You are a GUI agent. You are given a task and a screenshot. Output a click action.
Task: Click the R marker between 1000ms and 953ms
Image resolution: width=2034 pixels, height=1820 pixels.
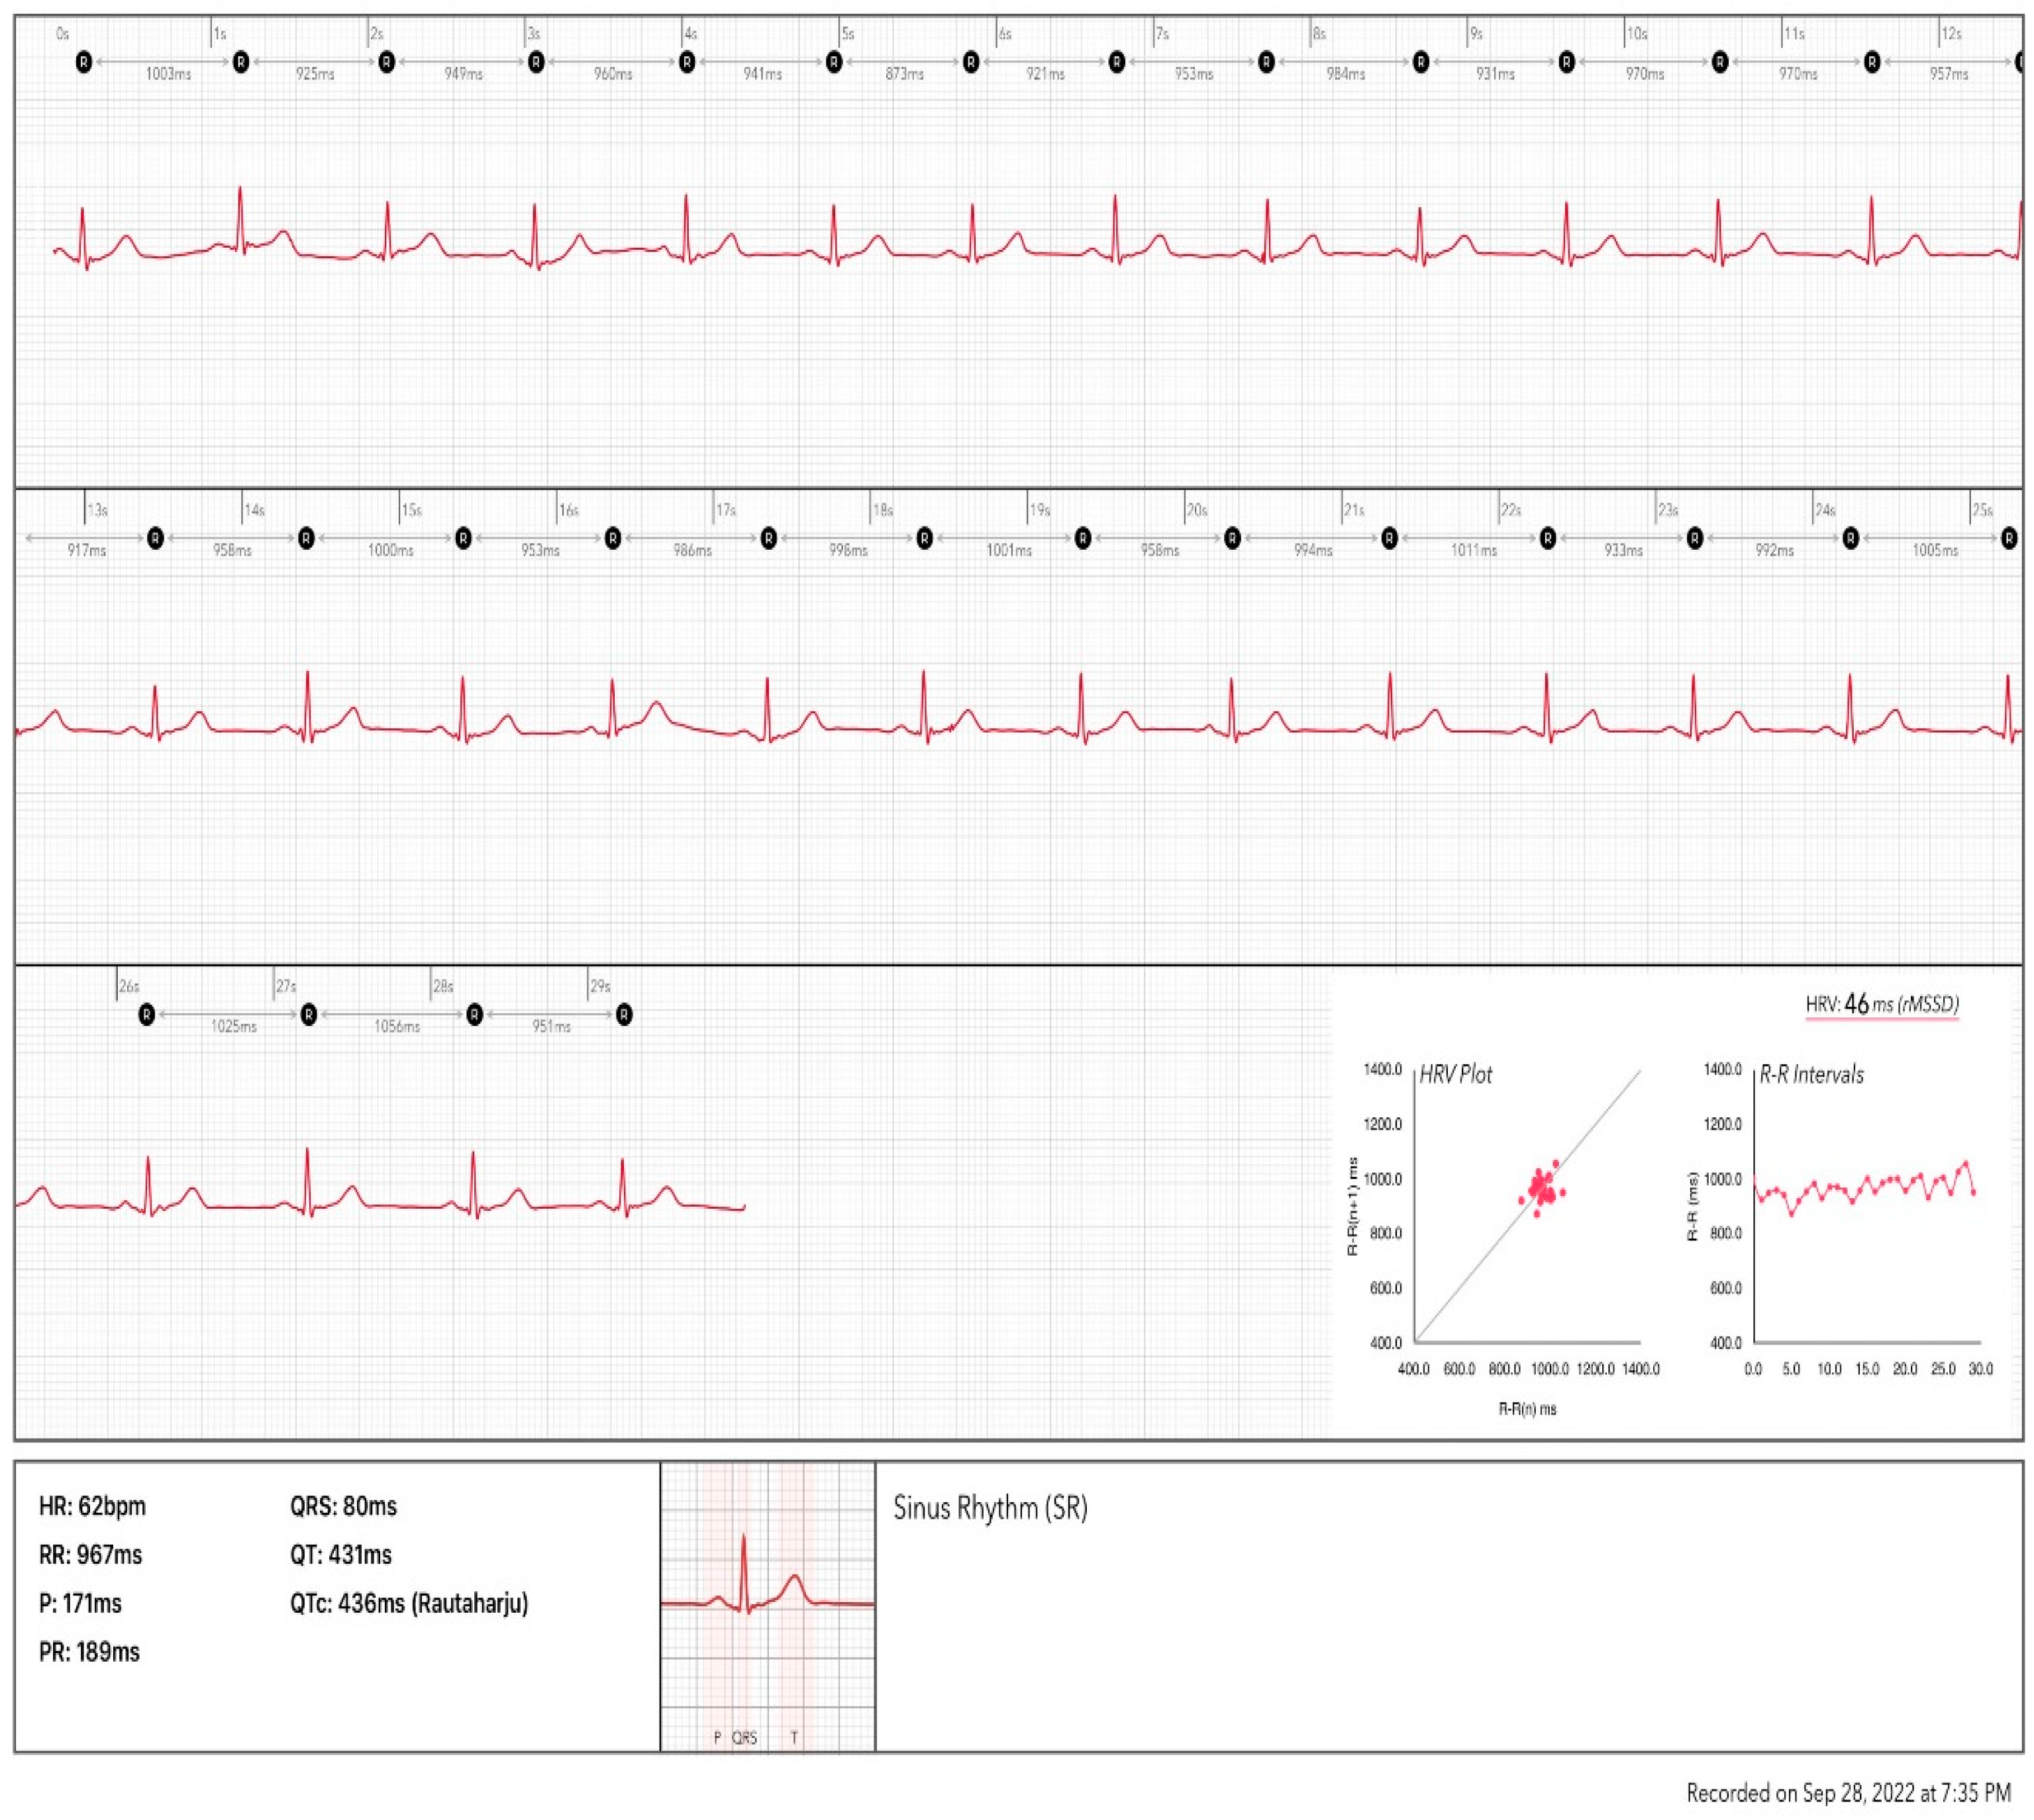point(463,539)
